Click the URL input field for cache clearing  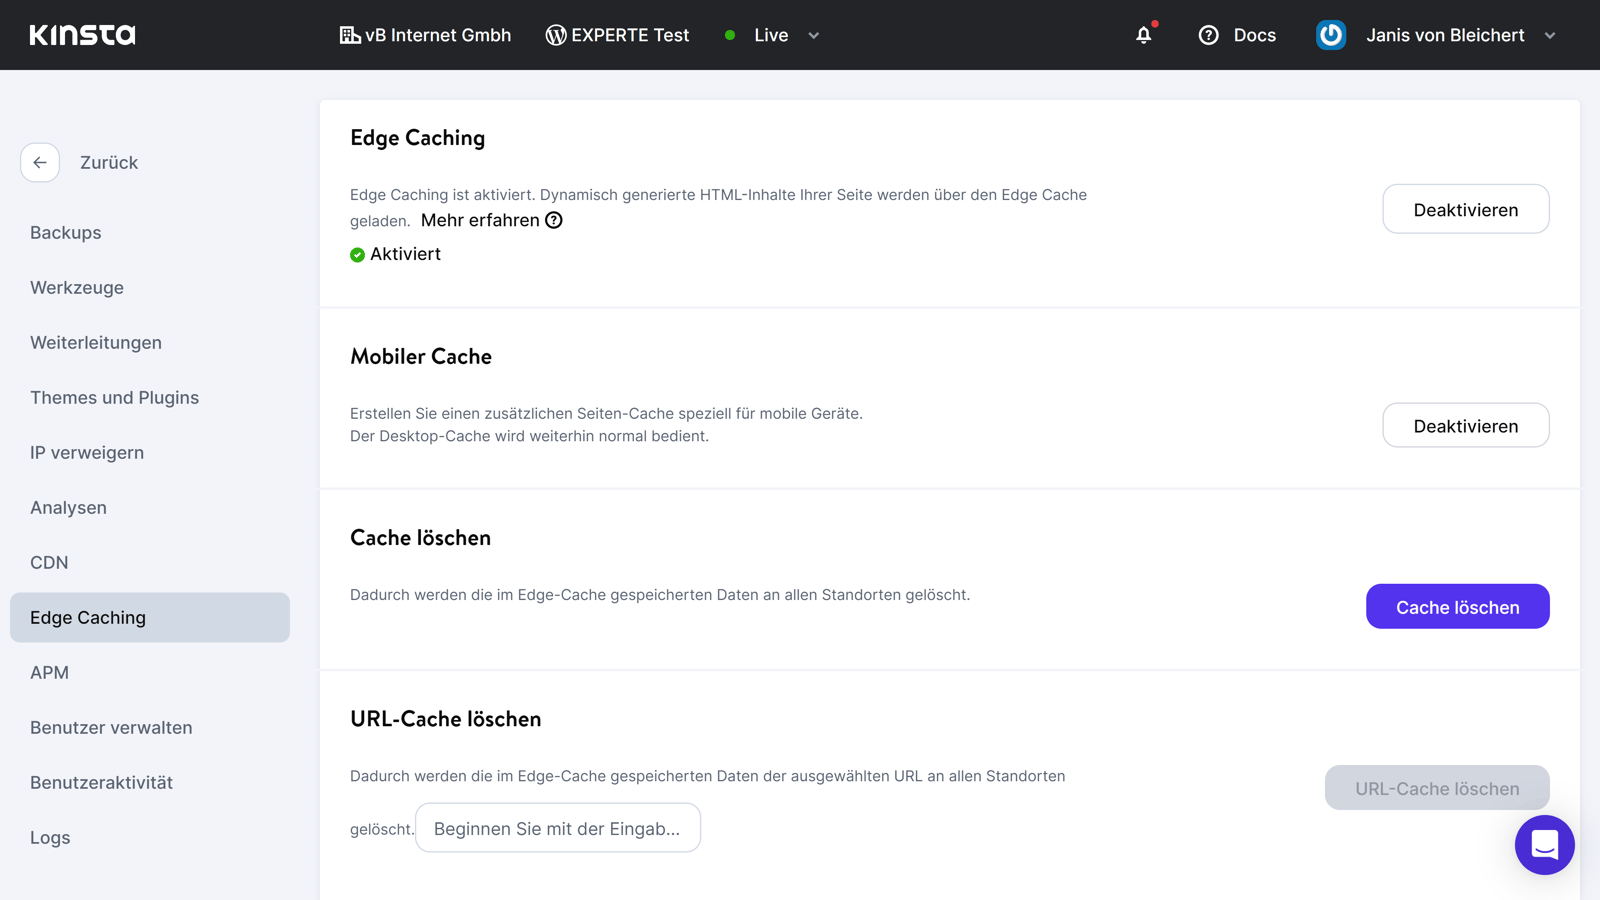pos(558,827)
